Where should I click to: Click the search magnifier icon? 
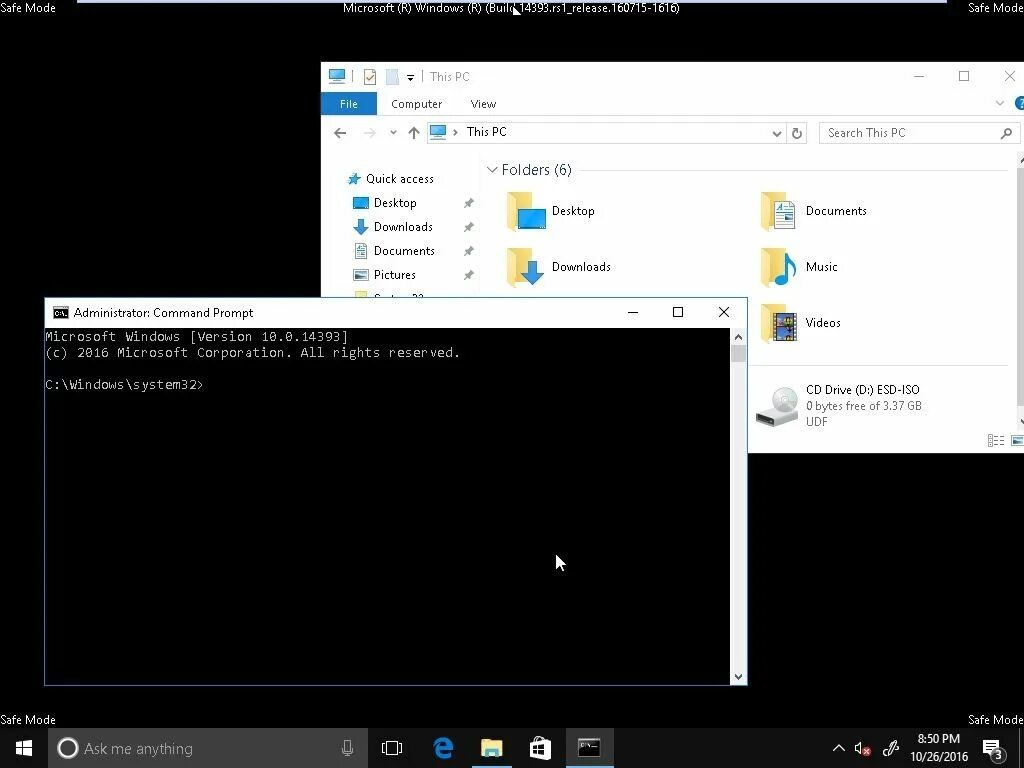point(1006,133)
